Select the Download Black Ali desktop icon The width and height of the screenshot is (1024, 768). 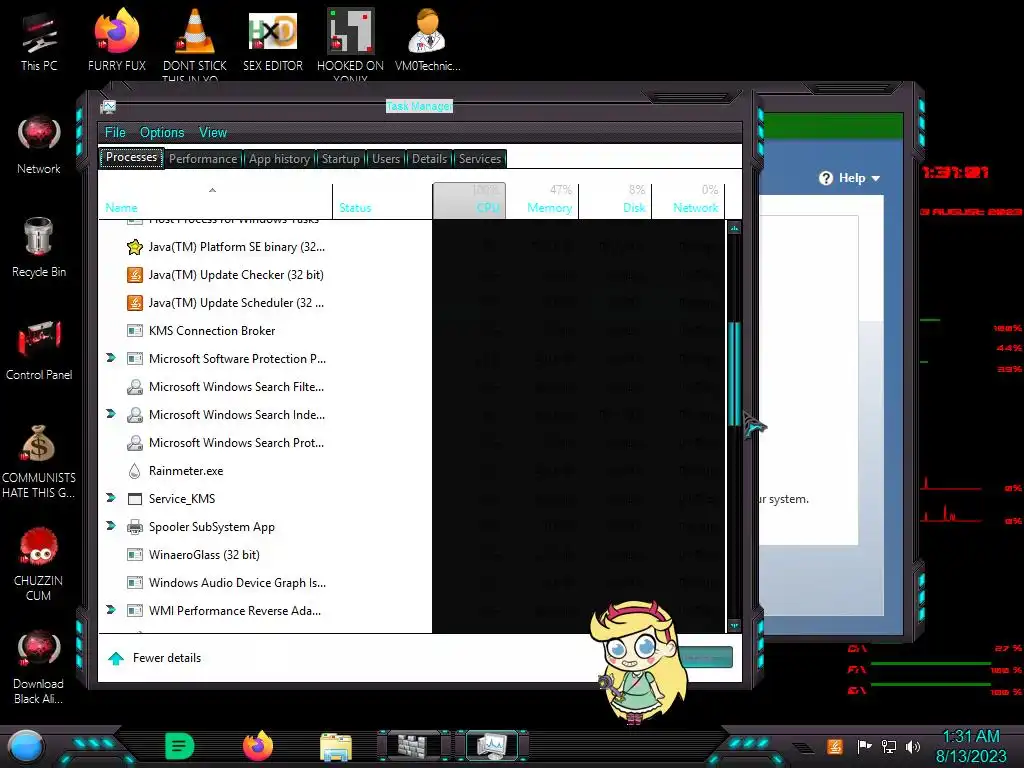click(x=39, y=667)
